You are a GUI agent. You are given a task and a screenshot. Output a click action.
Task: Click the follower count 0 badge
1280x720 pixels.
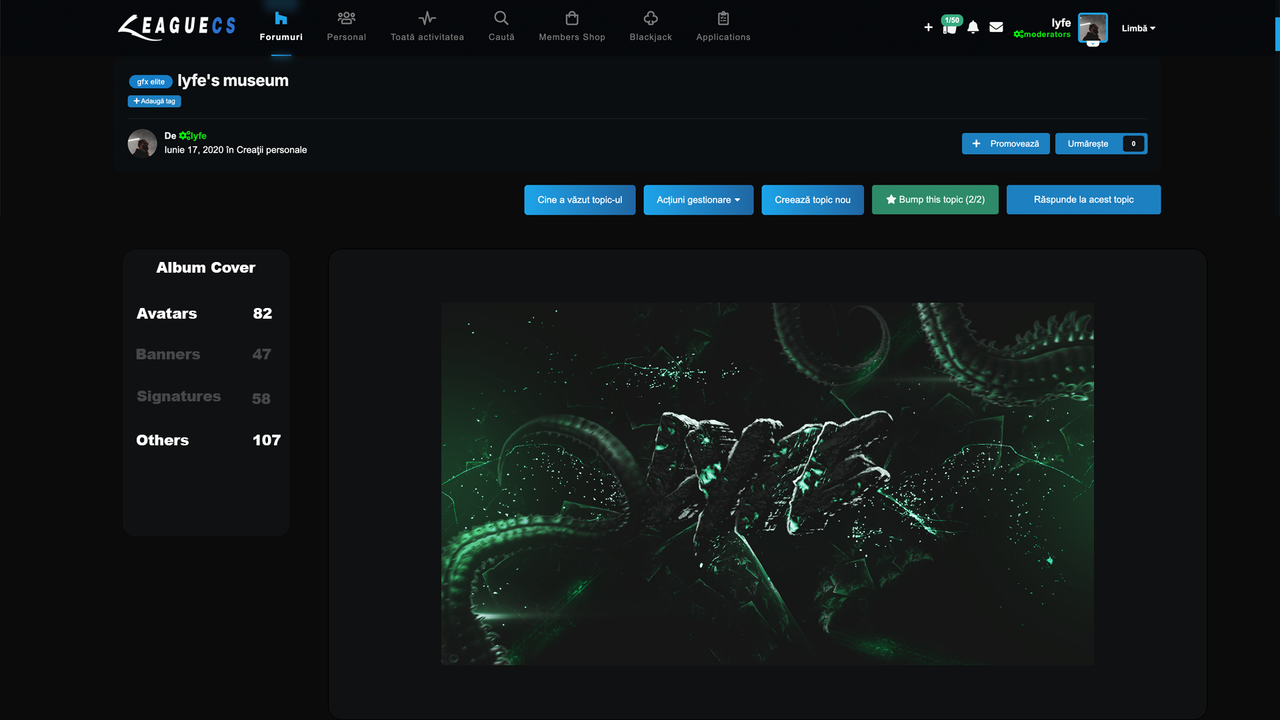[x=1133, y=144]
